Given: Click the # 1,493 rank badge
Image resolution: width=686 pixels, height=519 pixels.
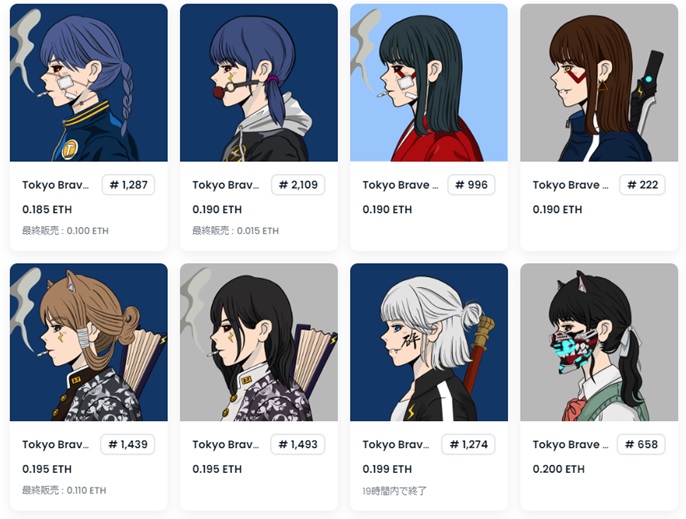Looking at the screenshot, I should click(x=298, y=444).
